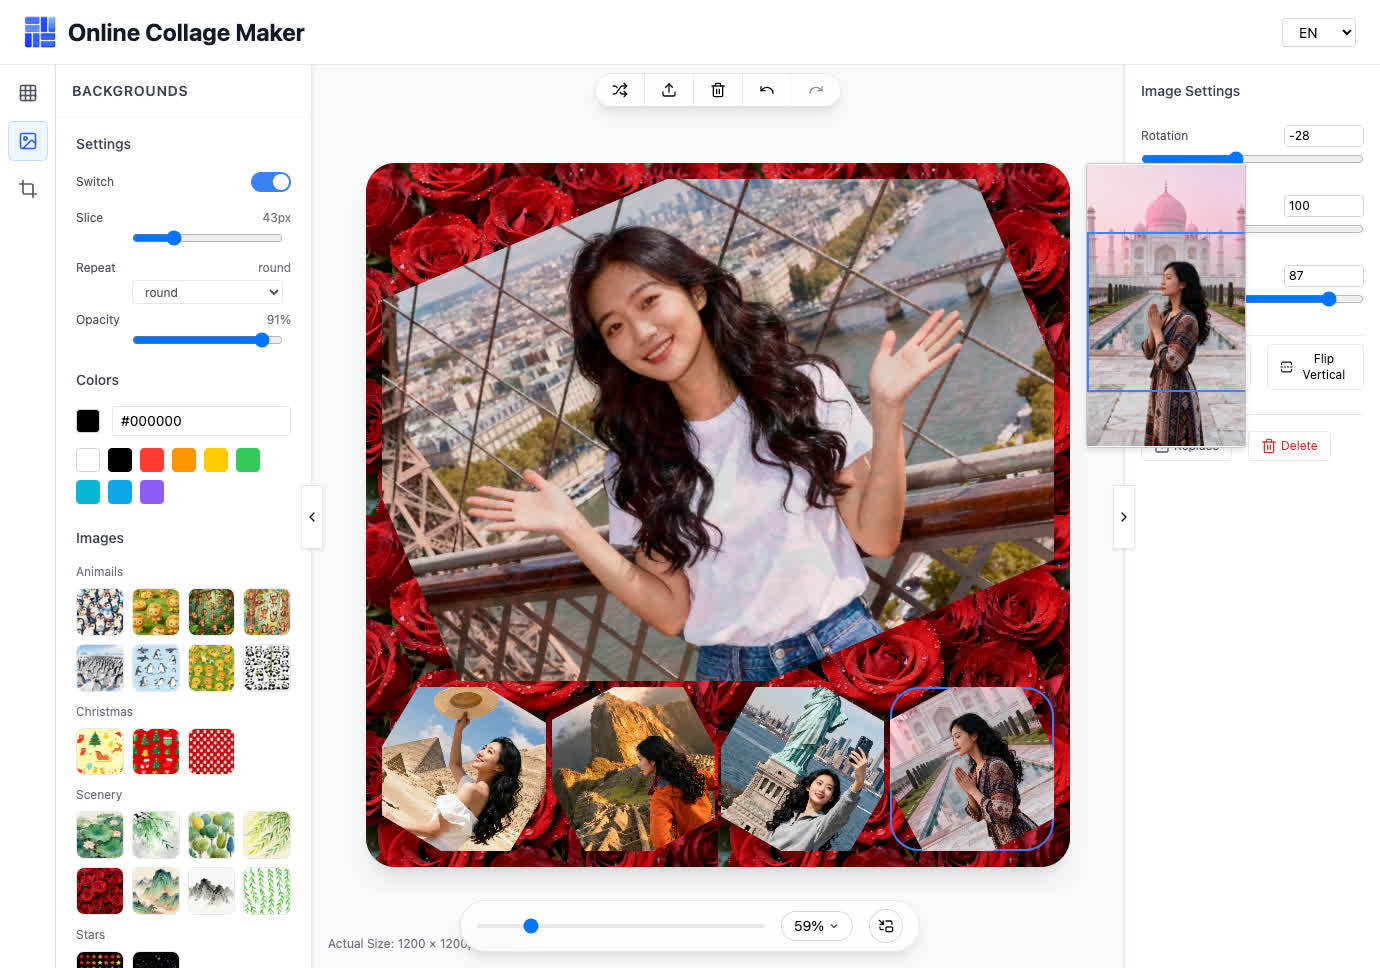Screen dimensions: 1380x968
Task: Open the layout grid panel
Action: click(28, 93)
